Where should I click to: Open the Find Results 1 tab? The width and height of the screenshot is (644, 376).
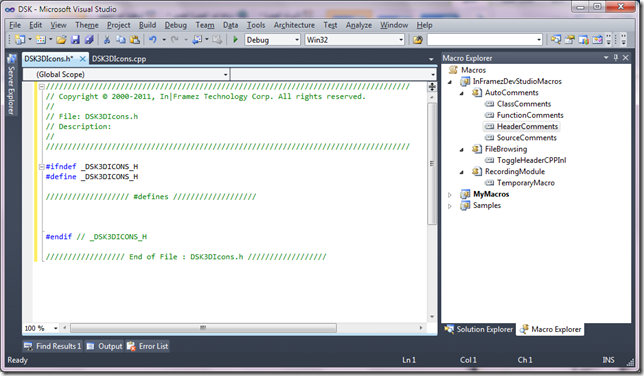53,346
